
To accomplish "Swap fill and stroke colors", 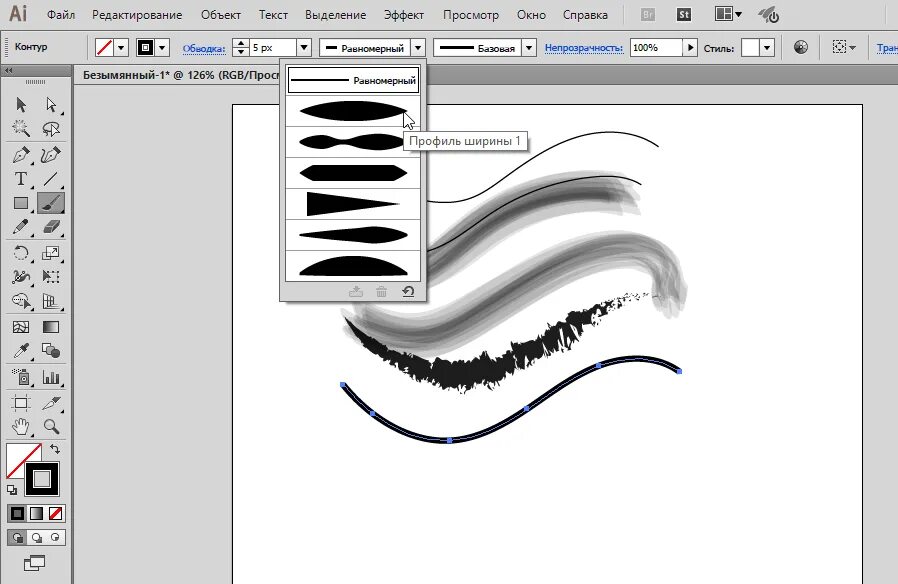I will click(57, 449).
